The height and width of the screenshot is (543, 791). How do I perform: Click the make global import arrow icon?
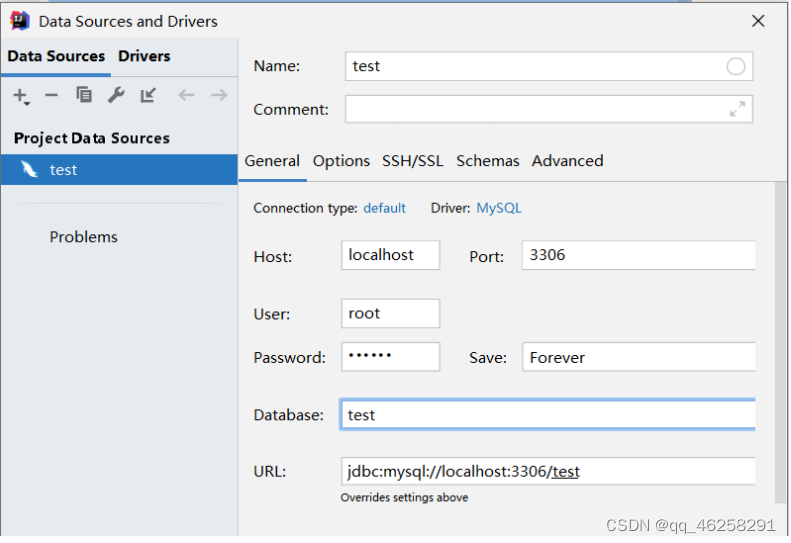point(148,95)
